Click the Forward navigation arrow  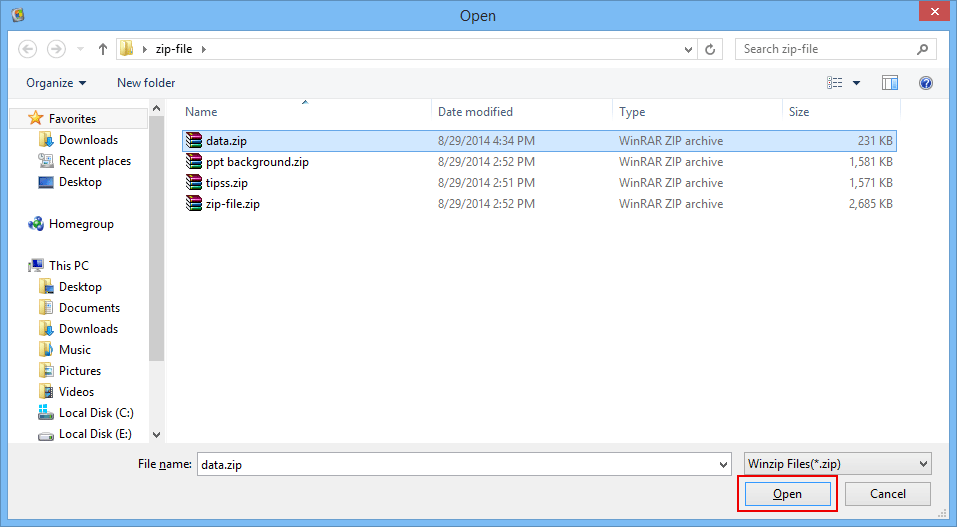(x=56, y=49)
